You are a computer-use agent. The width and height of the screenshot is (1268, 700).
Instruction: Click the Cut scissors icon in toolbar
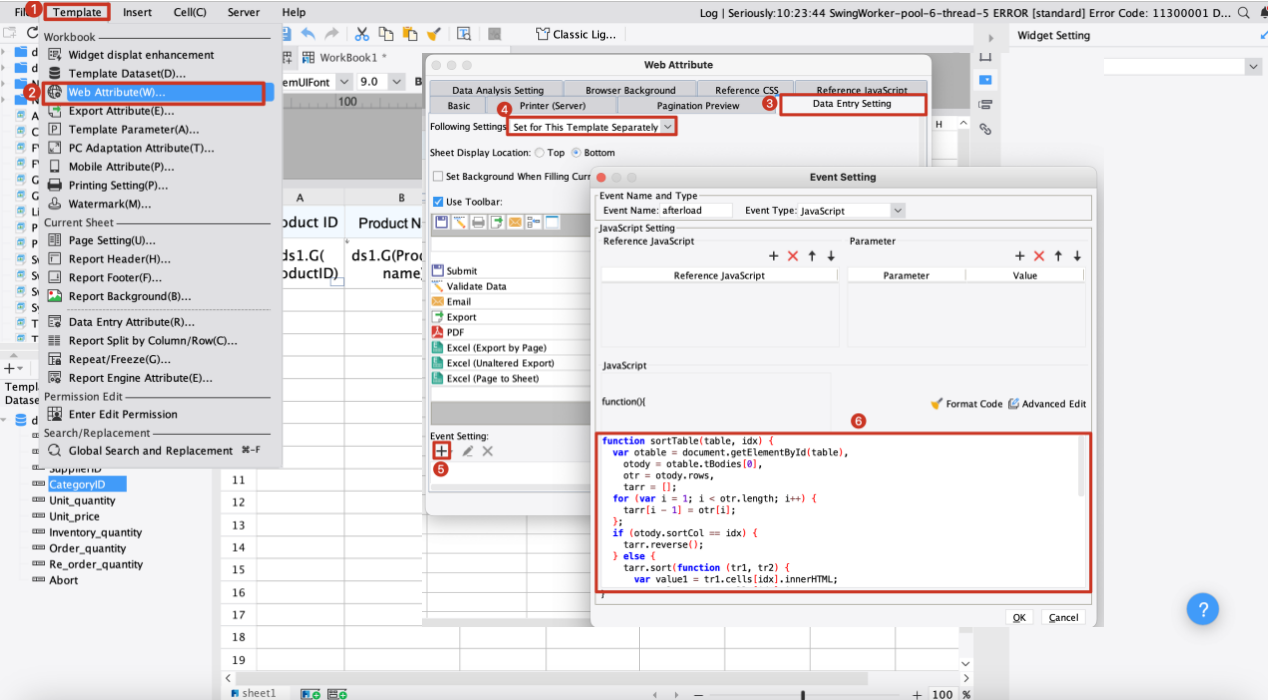click(x=361, y=34)
